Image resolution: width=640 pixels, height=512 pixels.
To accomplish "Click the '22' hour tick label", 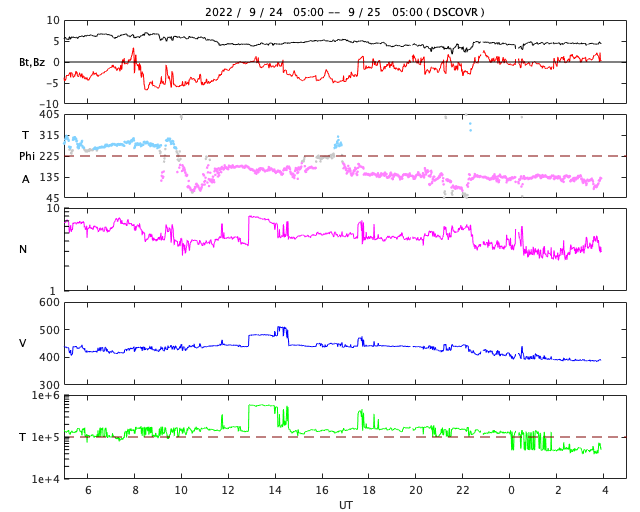I will tap(463, 490).
